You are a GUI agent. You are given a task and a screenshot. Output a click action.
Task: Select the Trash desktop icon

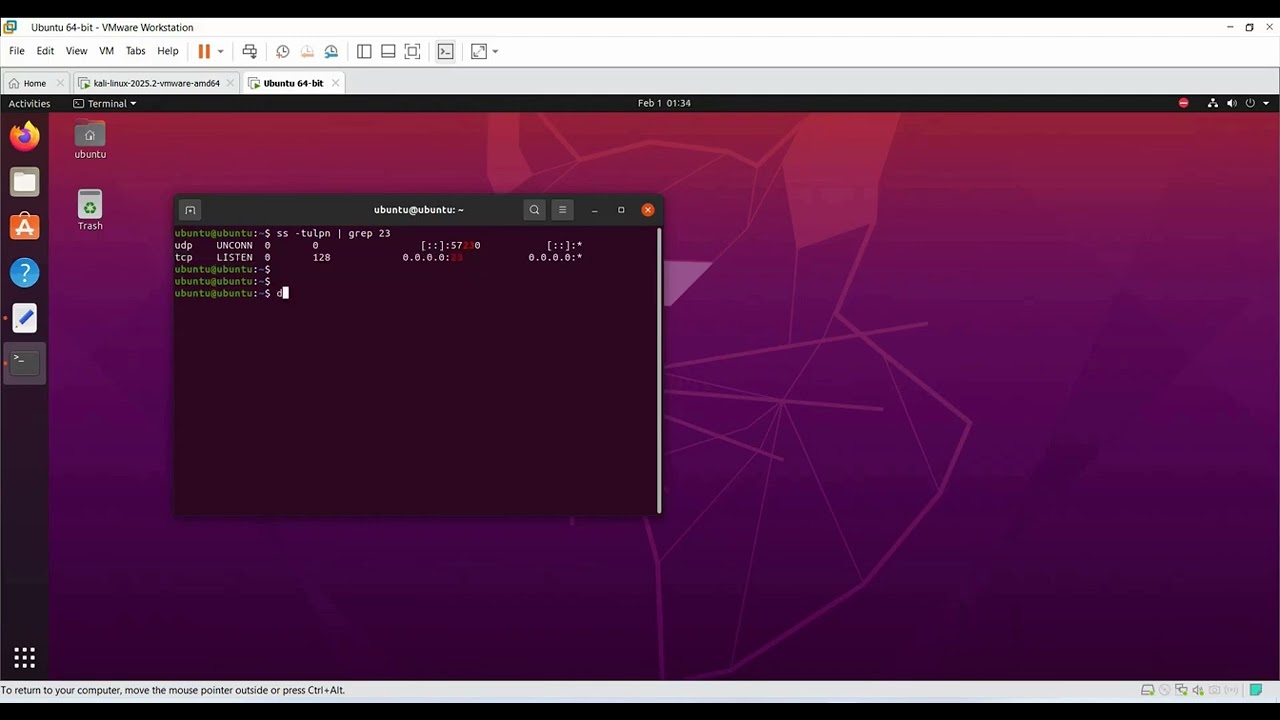coord(90,210)
